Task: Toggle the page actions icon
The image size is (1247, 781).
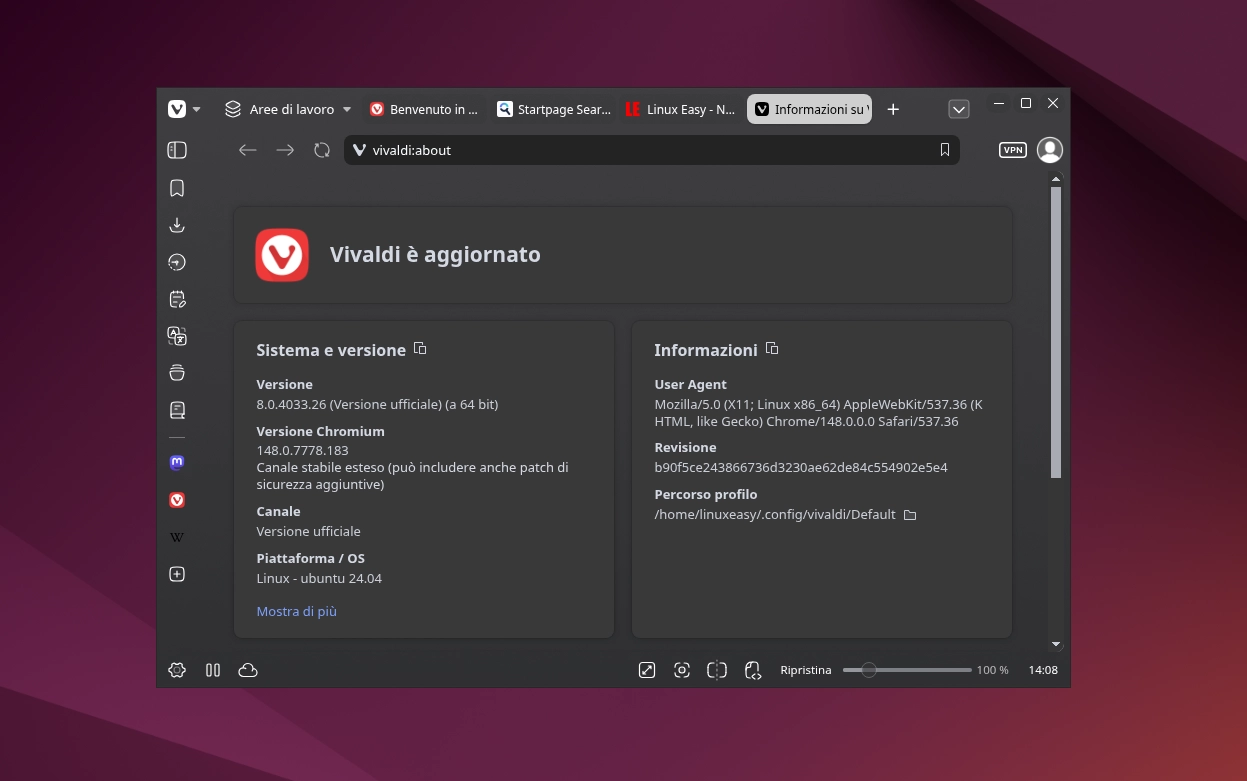Action: (753, 670)
